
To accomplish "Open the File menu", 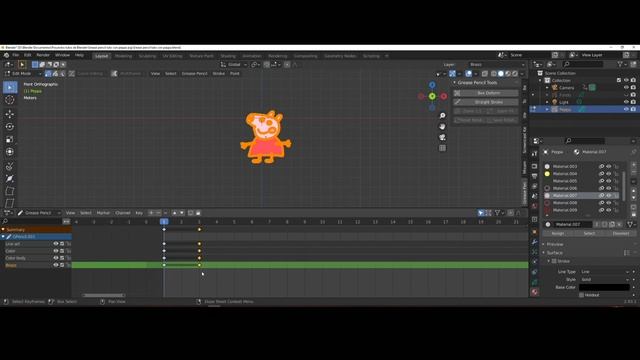I will pos(16,55).
